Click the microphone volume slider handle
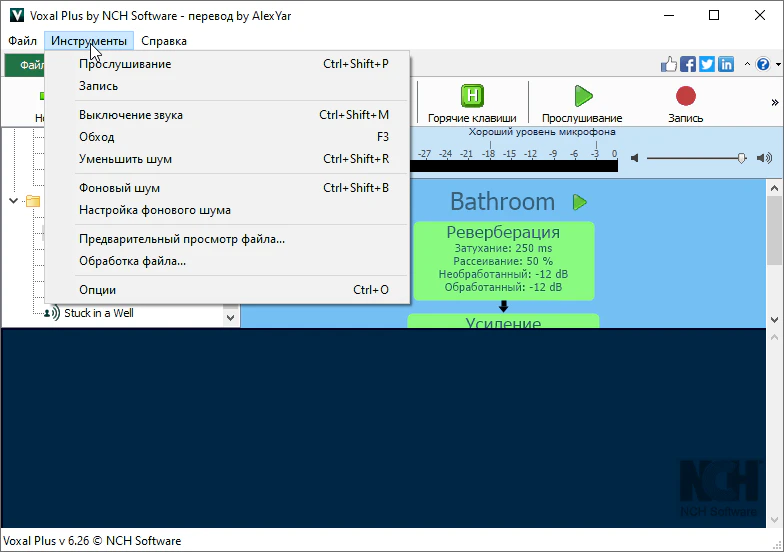784x552 pixels. point(741,158)
